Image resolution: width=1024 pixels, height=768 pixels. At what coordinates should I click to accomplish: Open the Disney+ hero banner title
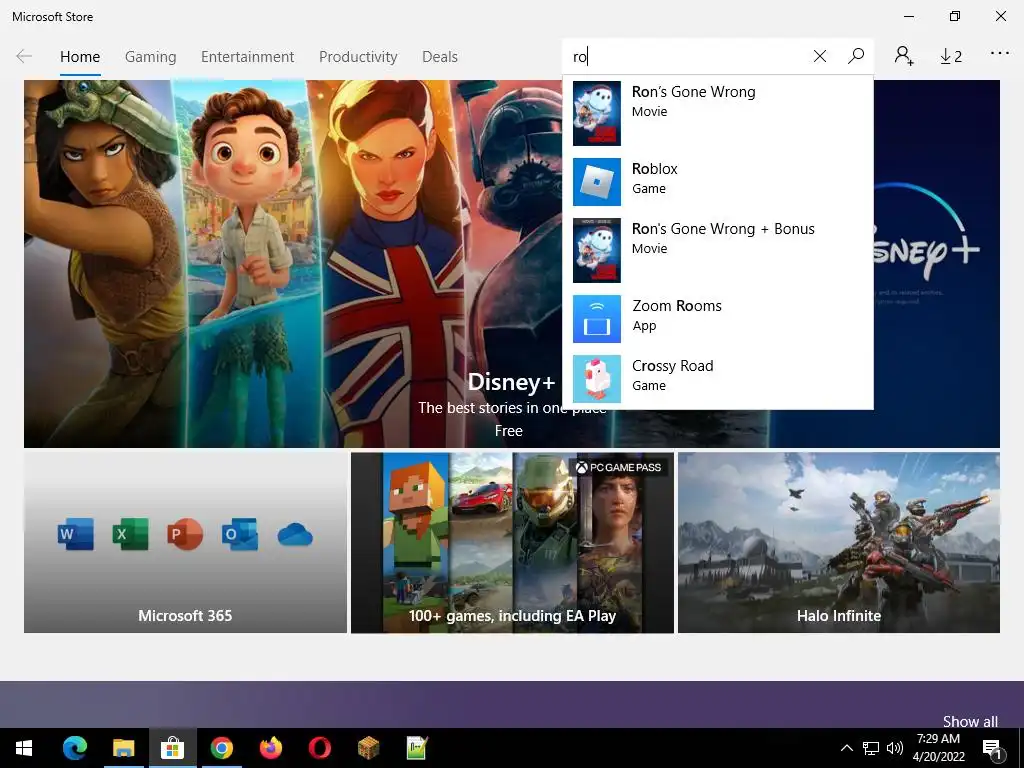click(511, 382)
